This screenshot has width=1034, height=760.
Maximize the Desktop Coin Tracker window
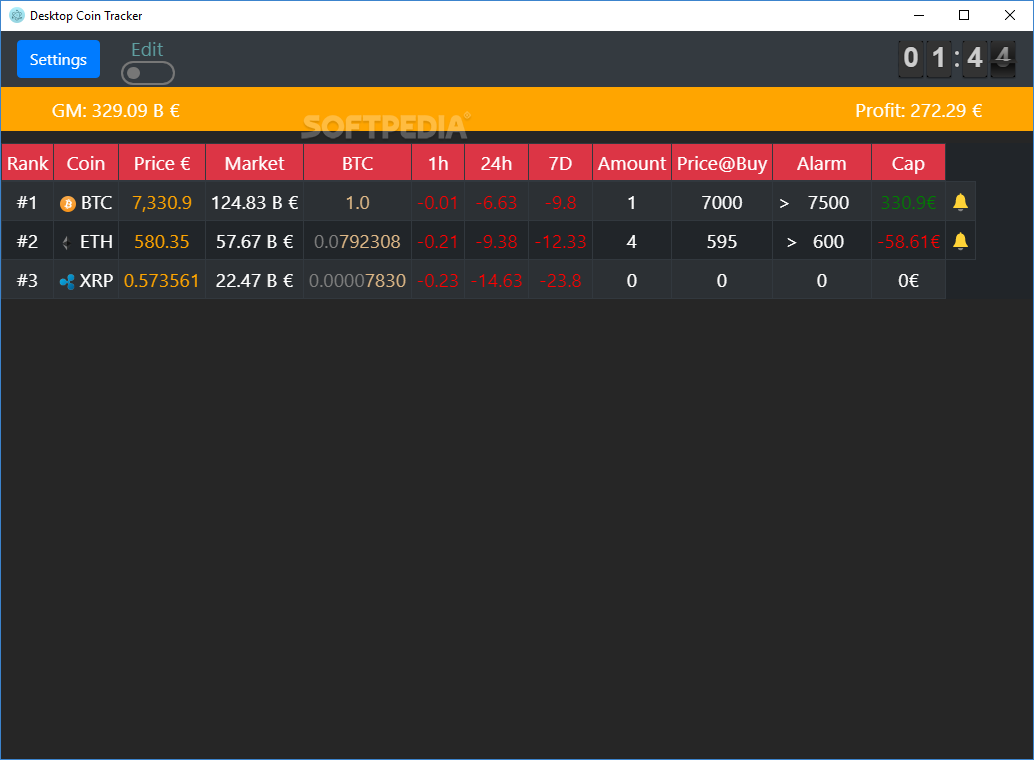point(964,15)
